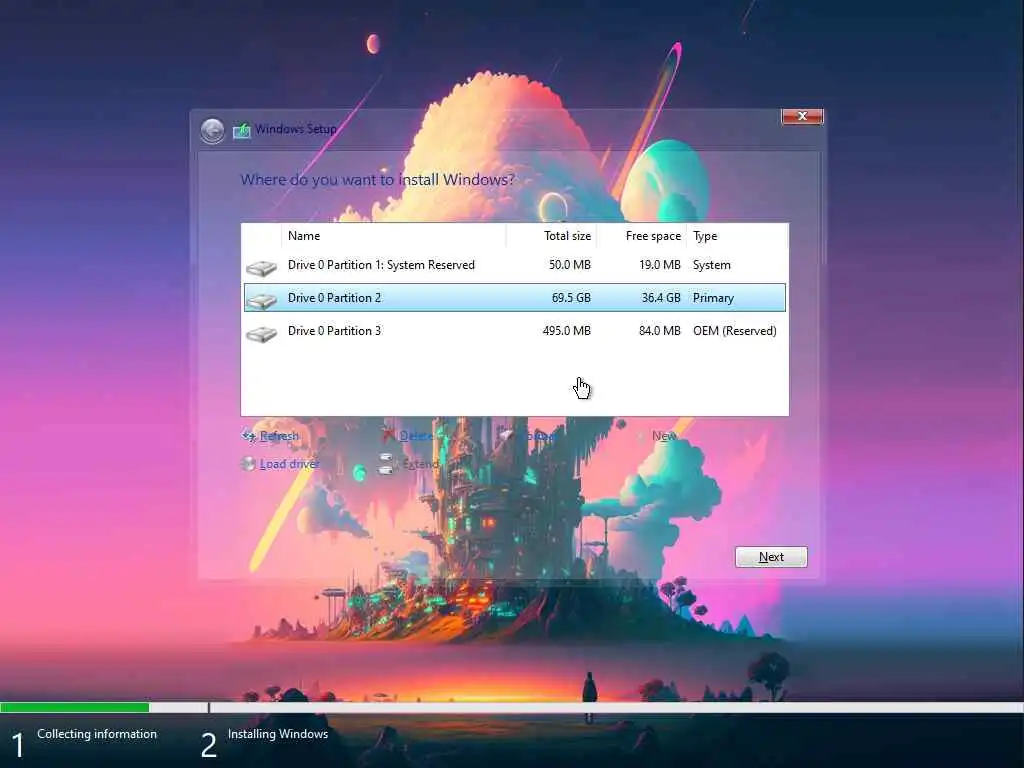
Task: Click the 69.5 GB total size cell
Action: (x=571, y=298)
